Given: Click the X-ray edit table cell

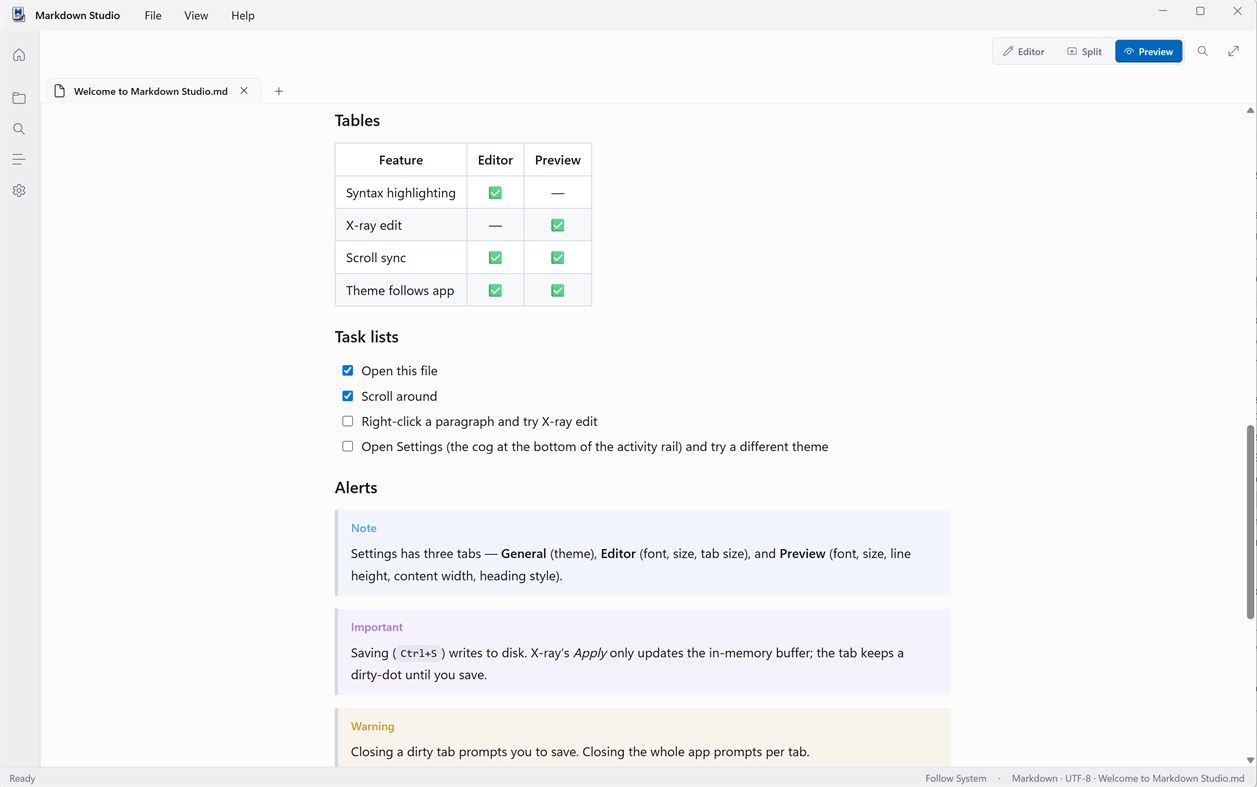Looking at the screenshot, I should (x=401, y=225).
